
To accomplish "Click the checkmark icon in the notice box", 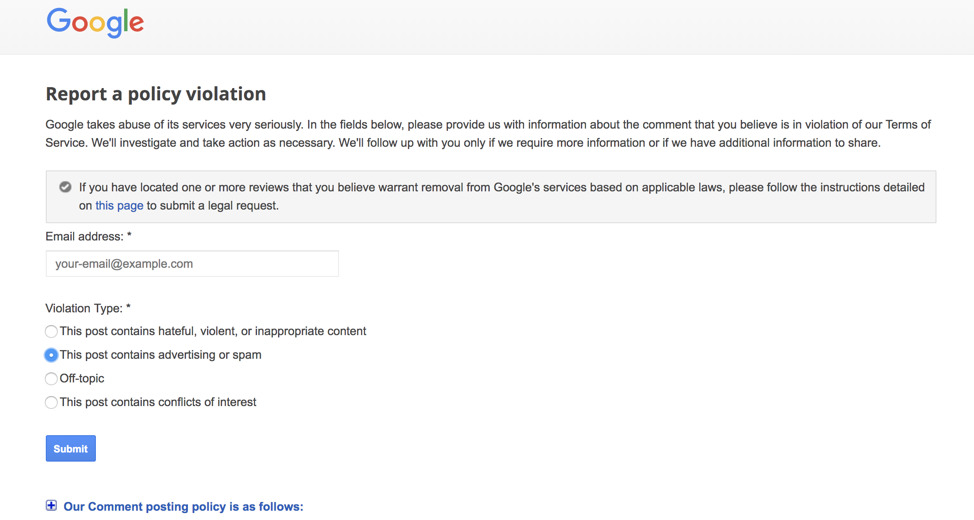I will tap(65, 187).
